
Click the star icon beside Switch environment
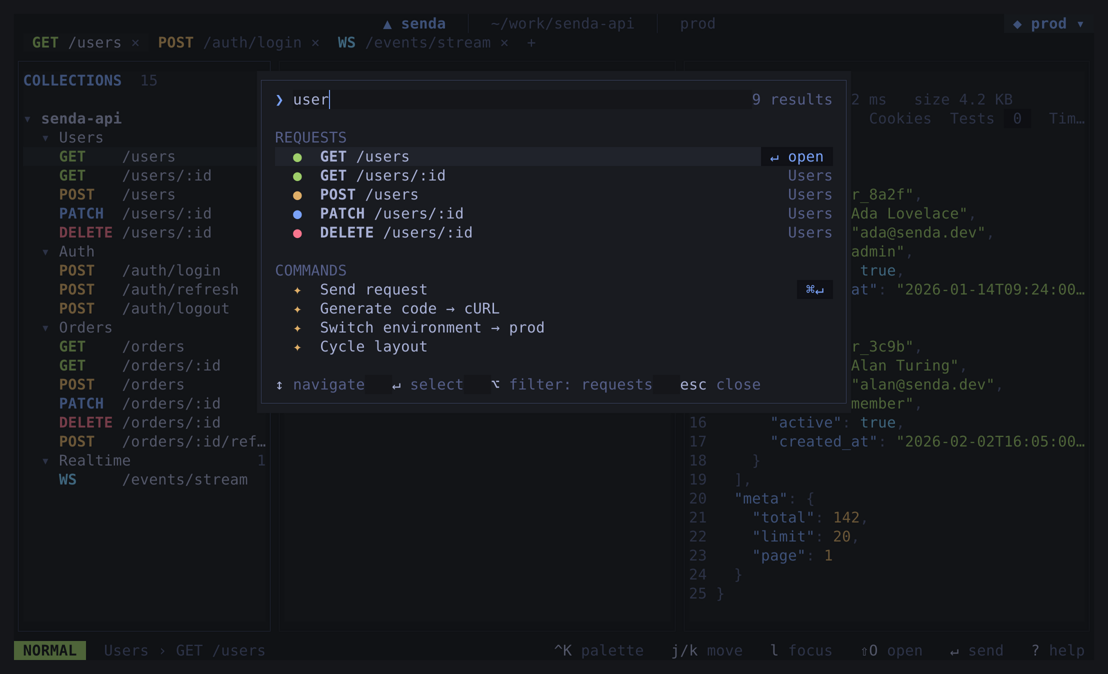tap(297, 328)
